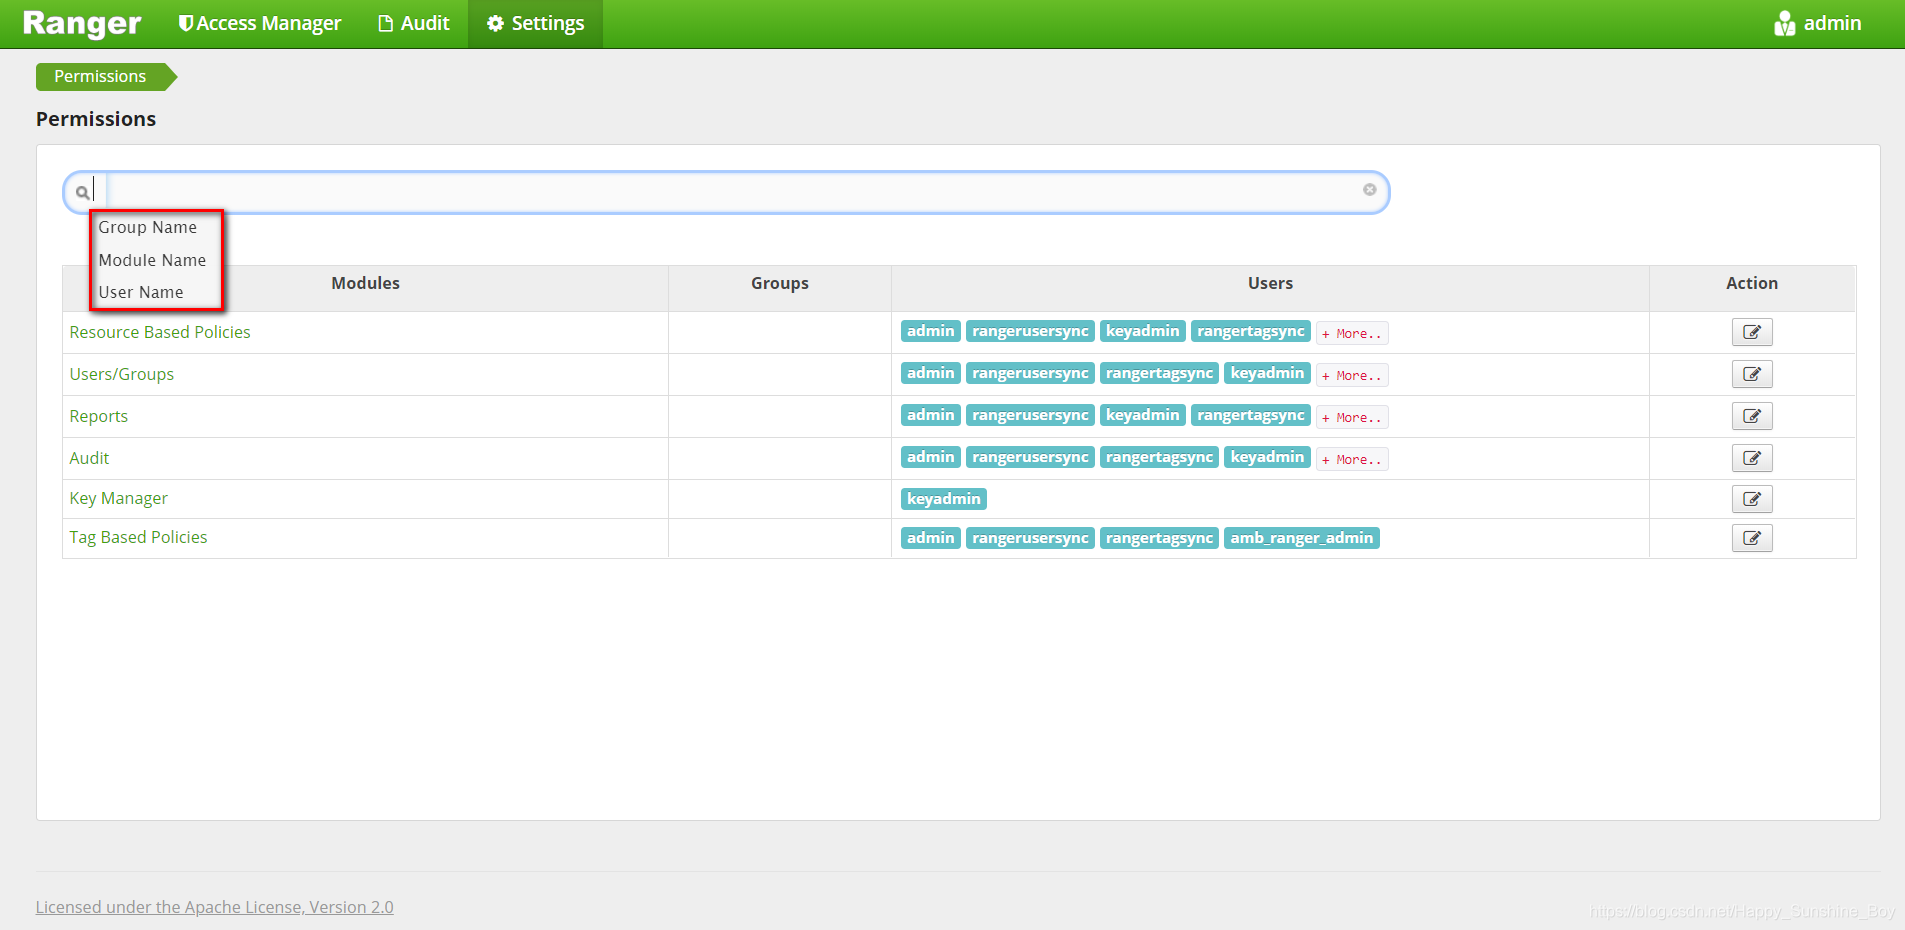Image resolution: width=1905 pixels, height=930 pixels.
Task: Edit permissions for the Audit module
Action: pyautogui.click(x=1751, y=458)
